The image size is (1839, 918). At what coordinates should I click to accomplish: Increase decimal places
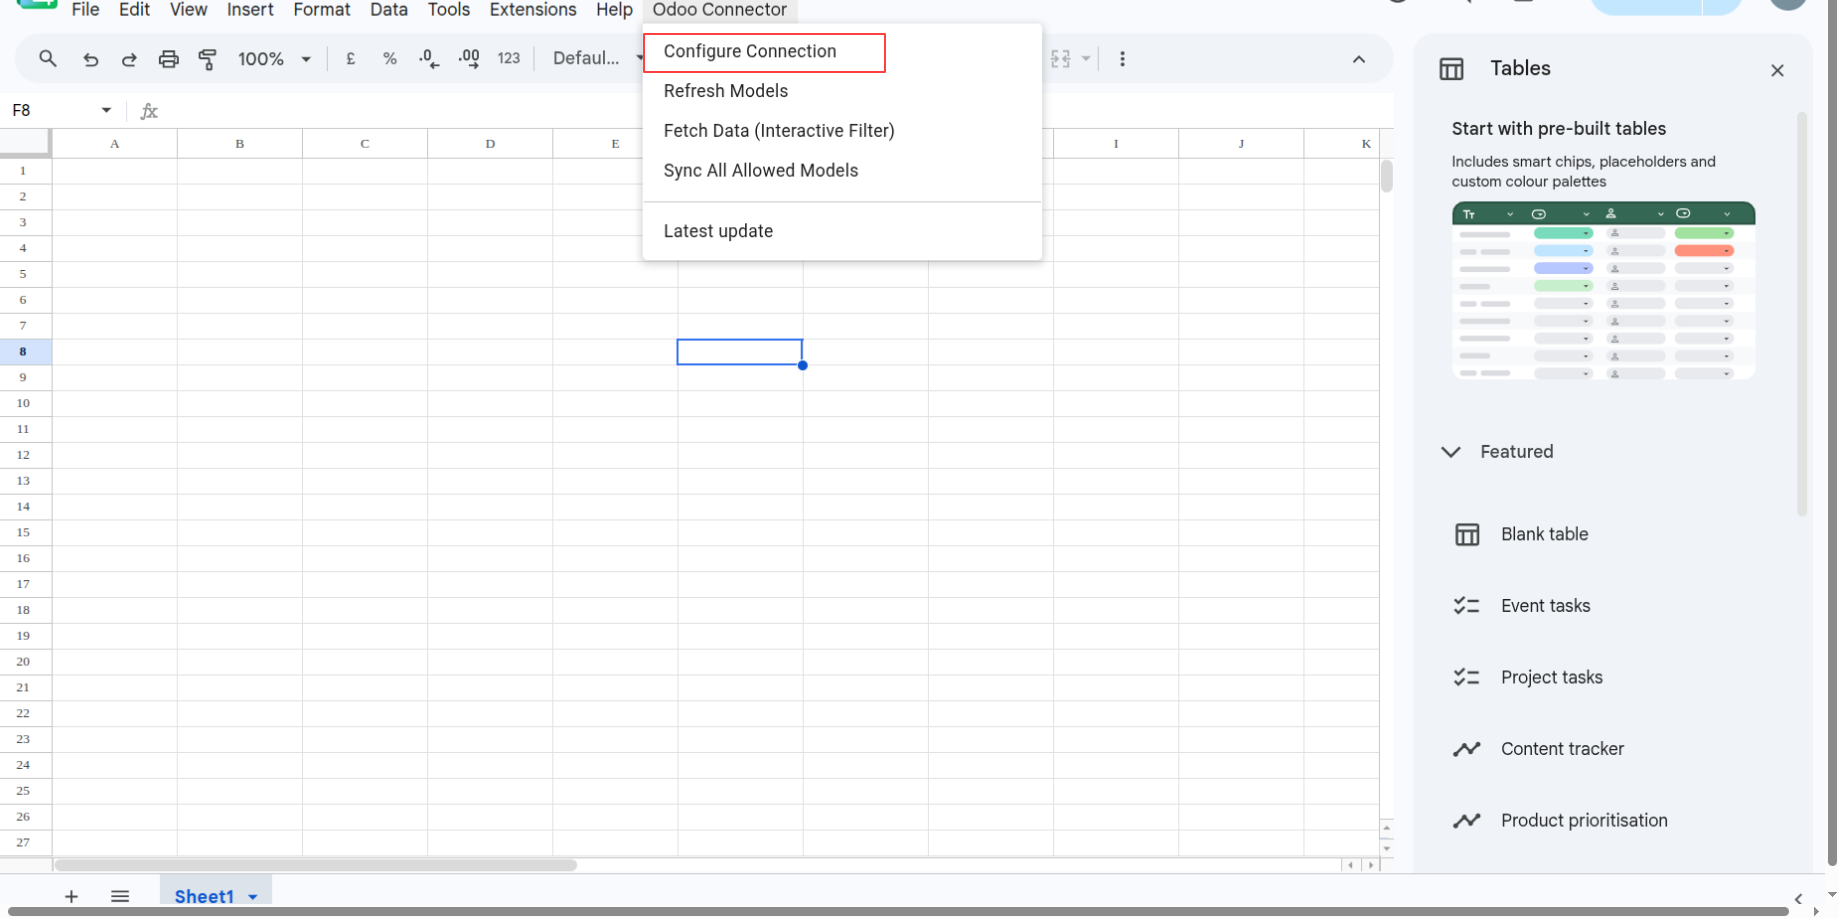tap(469, 59)
